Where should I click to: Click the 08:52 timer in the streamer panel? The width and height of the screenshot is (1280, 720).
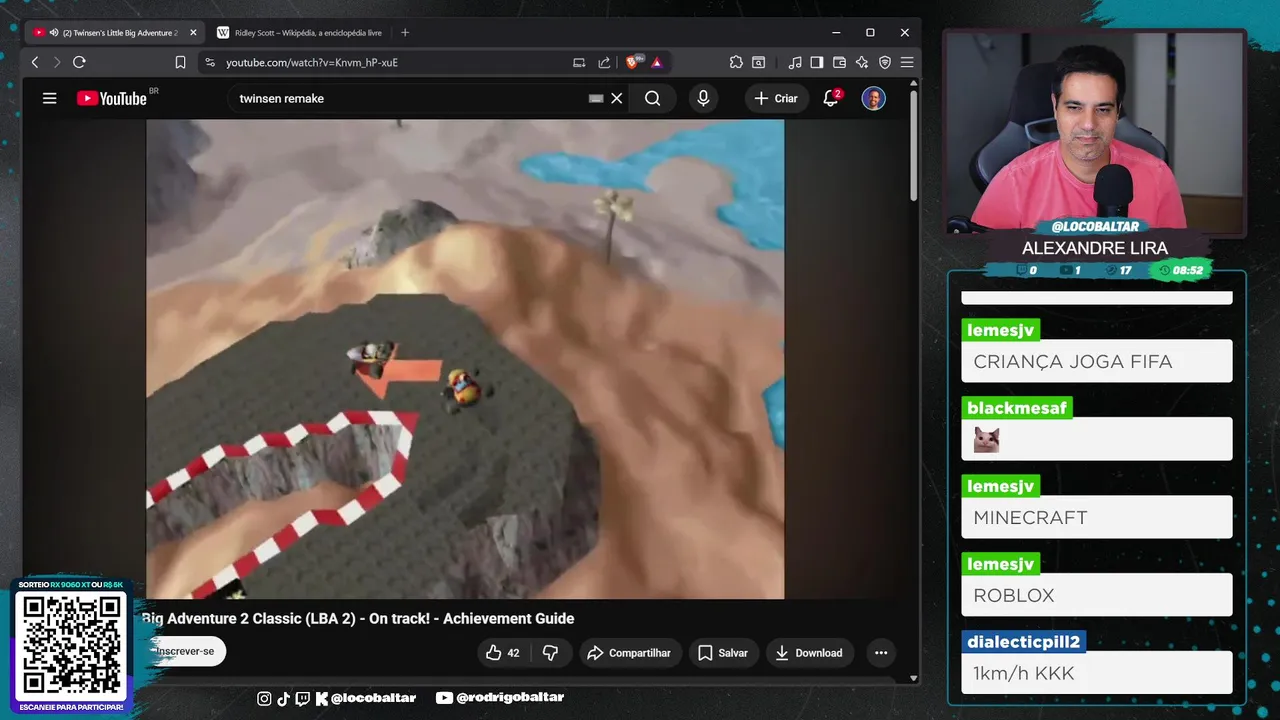tap(1181, 270)
